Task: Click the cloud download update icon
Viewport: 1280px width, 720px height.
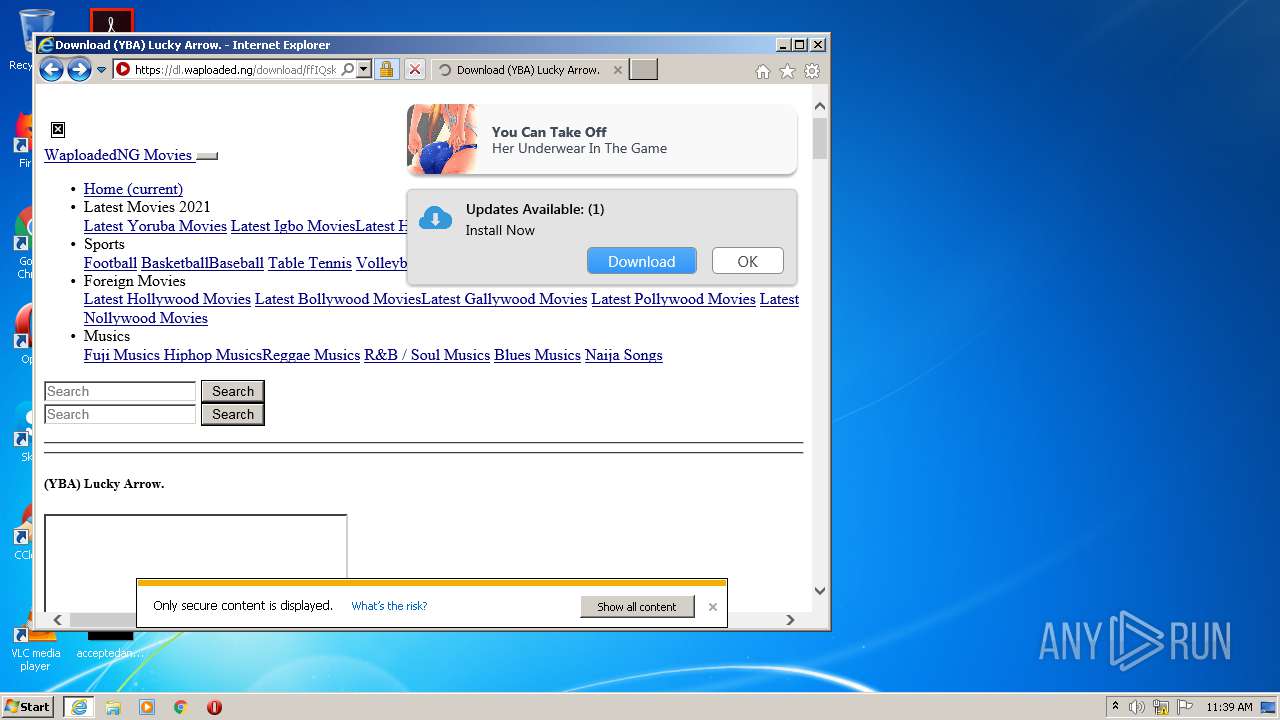Action: click(435, 218)
